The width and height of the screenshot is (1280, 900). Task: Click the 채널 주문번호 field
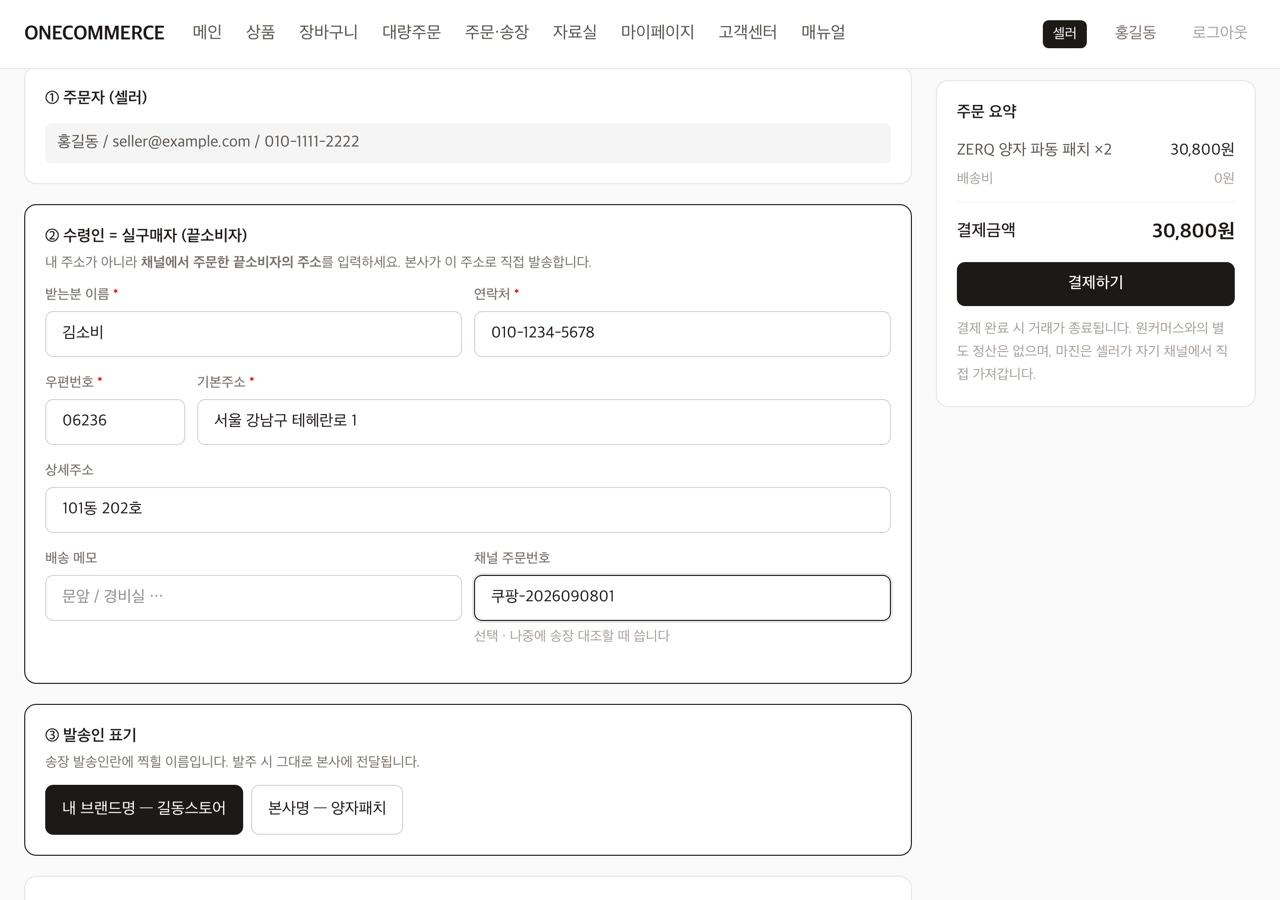[682, 598]
